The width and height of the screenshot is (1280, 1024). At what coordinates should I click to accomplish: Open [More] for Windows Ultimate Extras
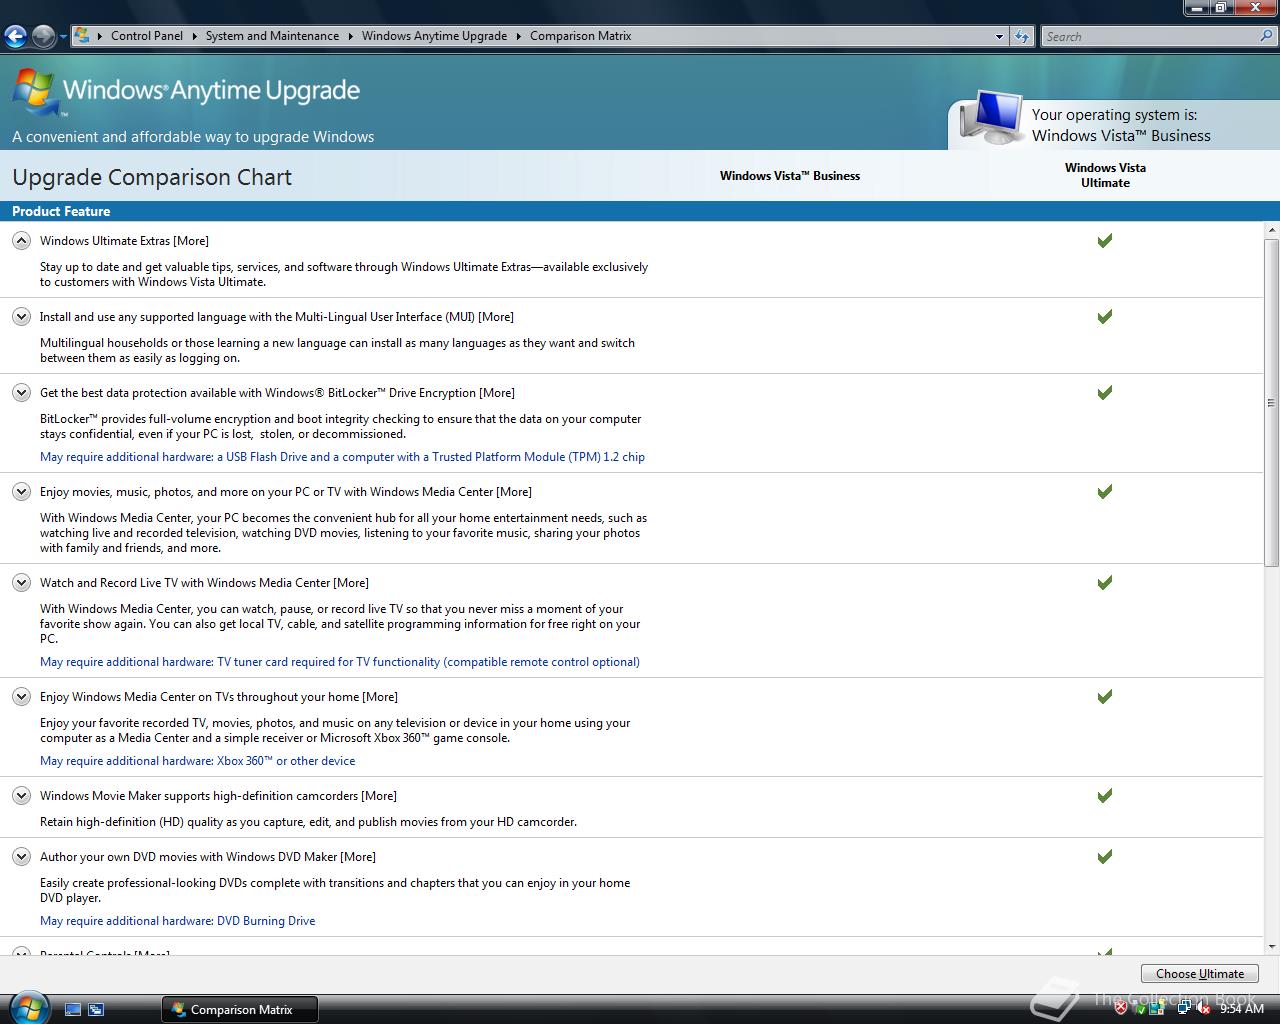[191, 241]
